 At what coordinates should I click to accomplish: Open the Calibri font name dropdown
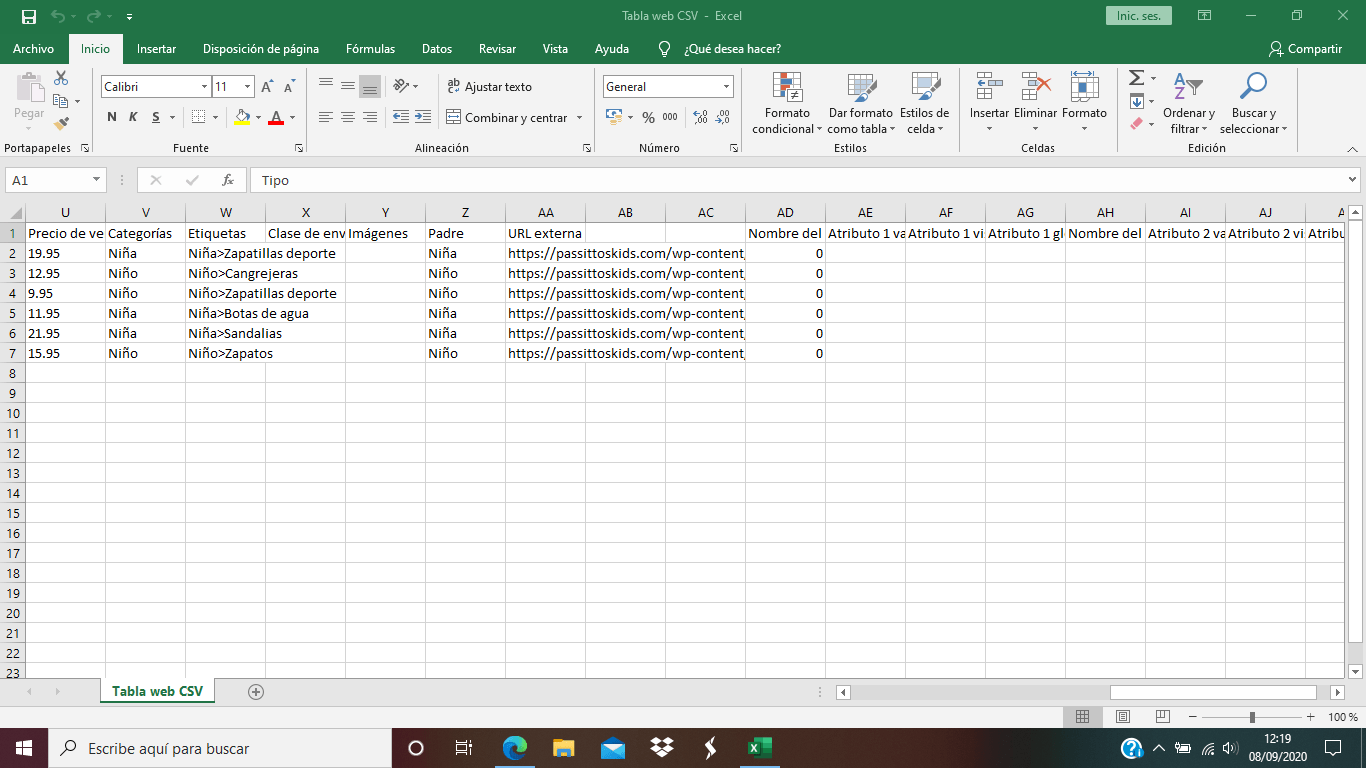click(204, 87)
